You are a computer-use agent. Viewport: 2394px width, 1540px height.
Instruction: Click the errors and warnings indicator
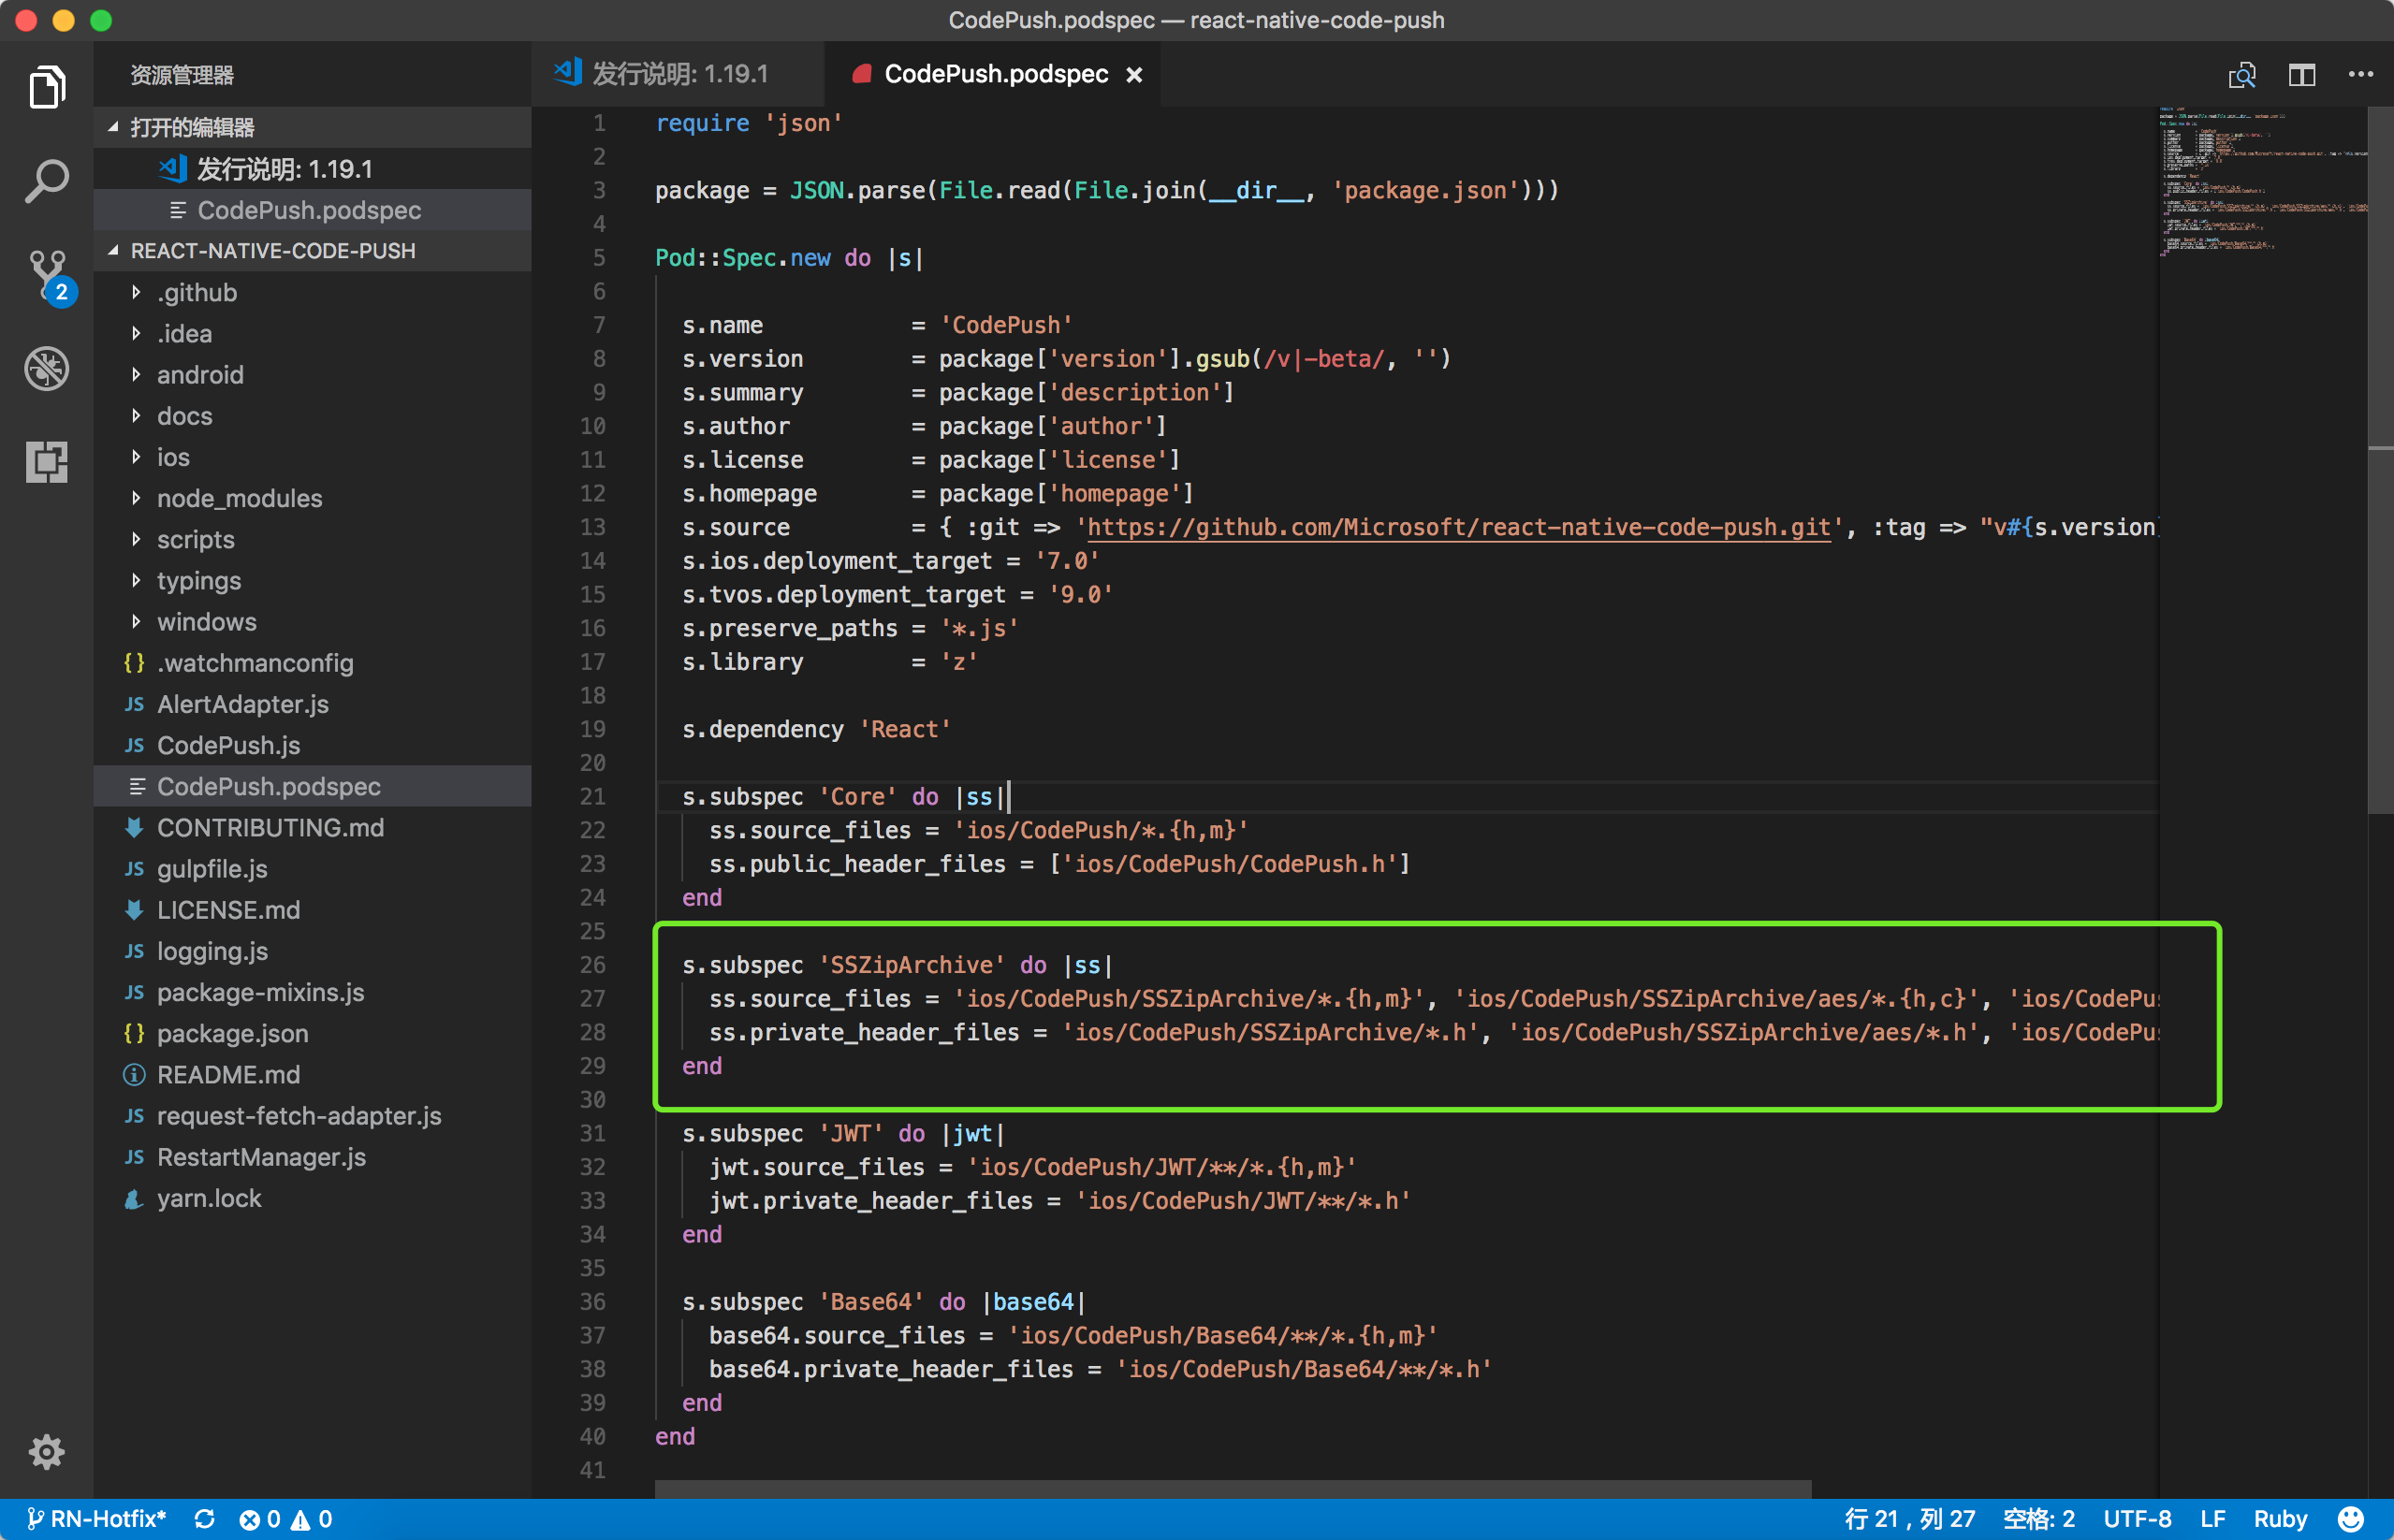point(285,1518)
